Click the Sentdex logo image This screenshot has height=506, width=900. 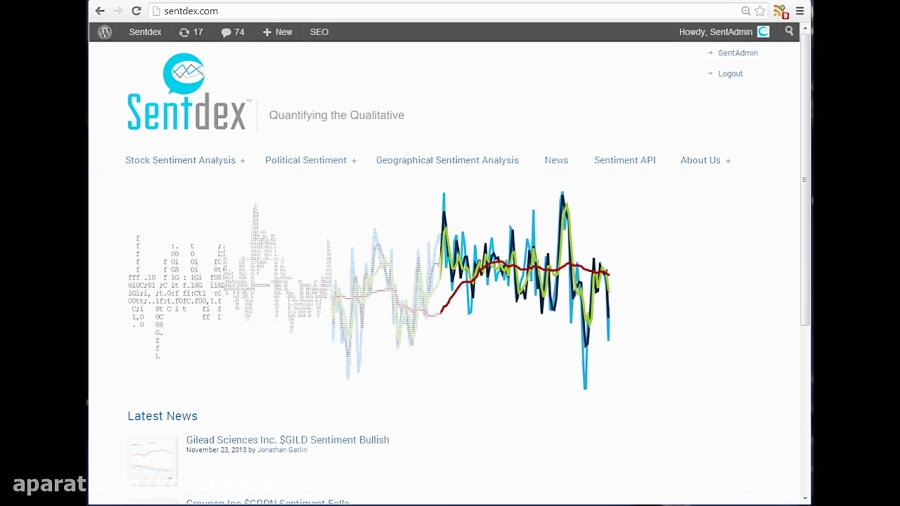(189, 92)
